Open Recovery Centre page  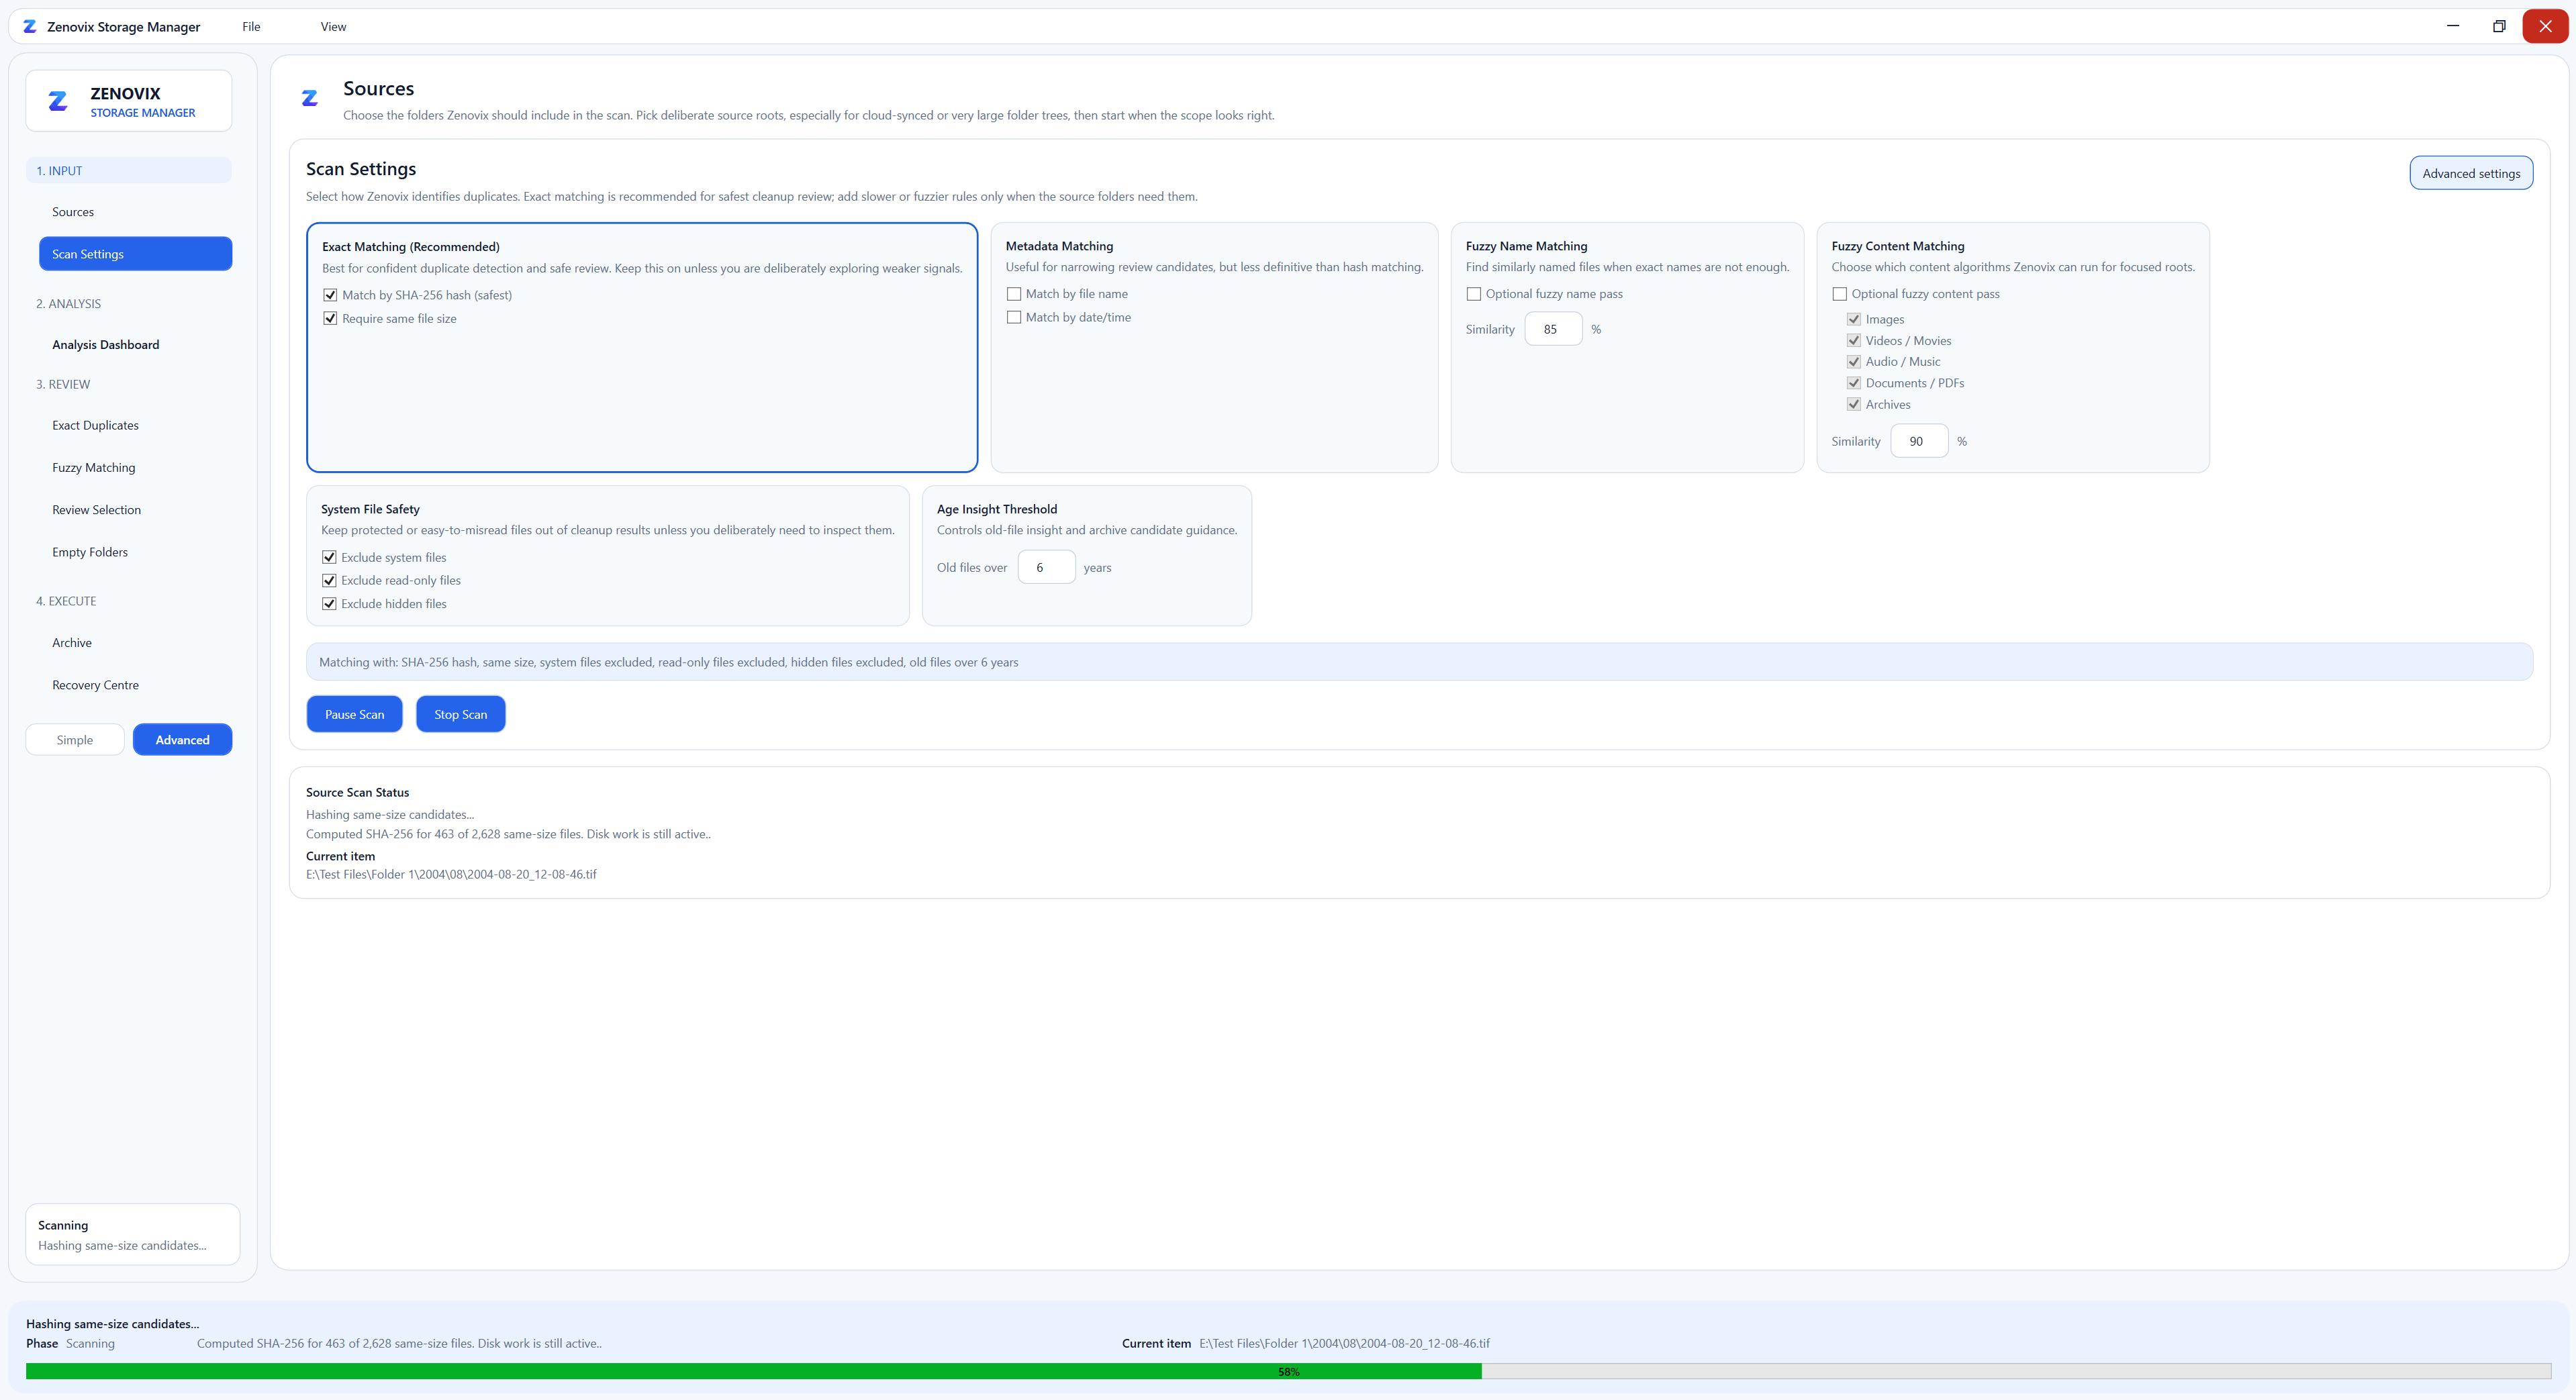coord(135,685)
